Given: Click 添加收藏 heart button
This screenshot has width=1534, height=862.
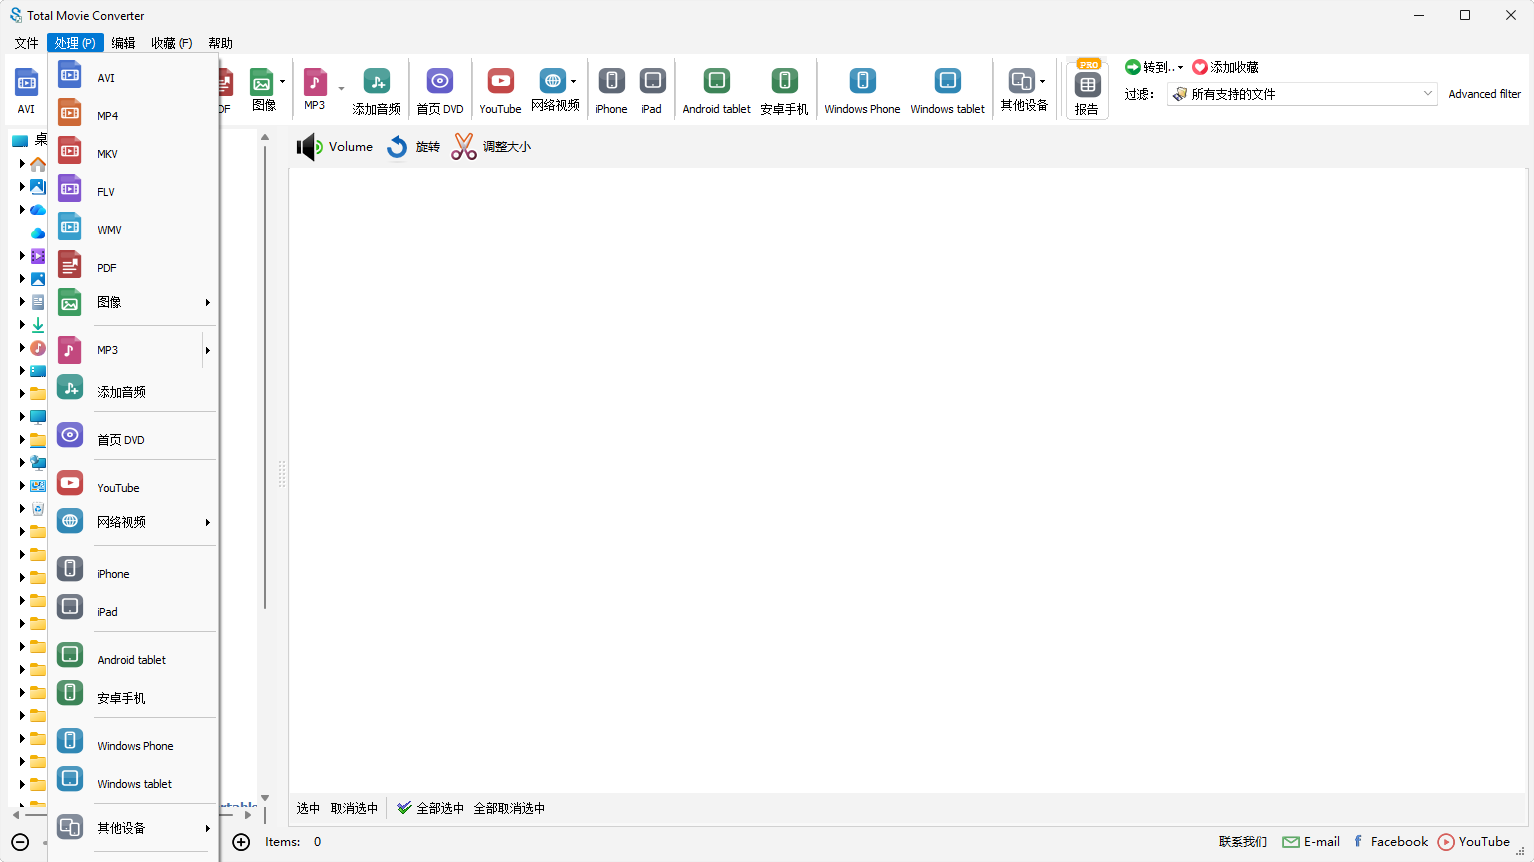Looking at the screenshot, I should (x=1226, y=67).
